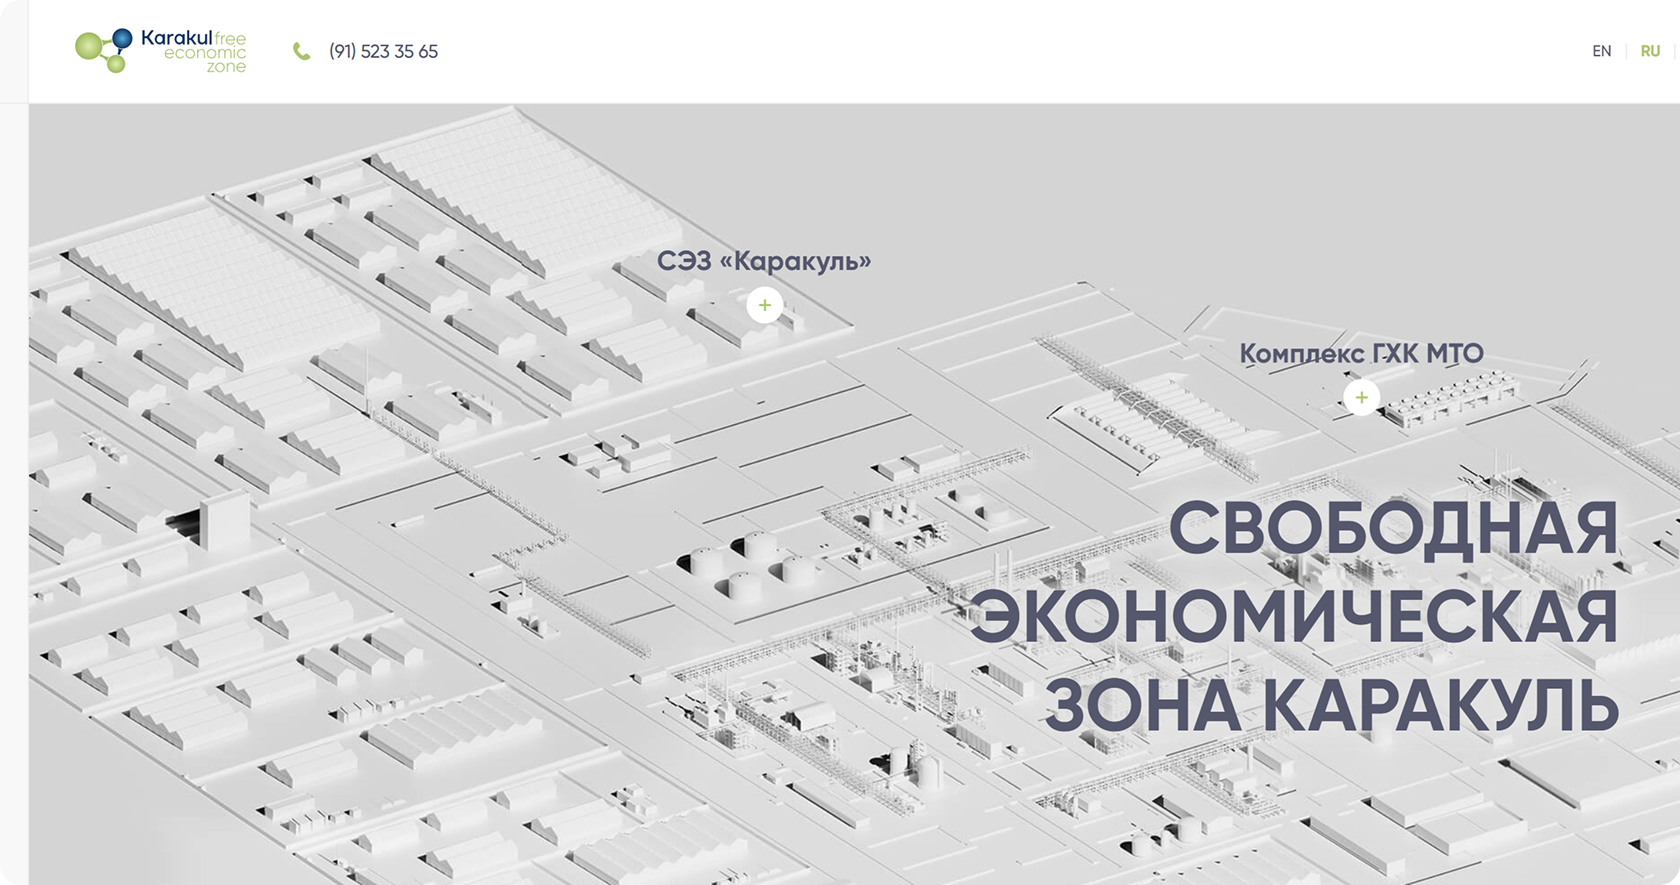Click the Karakul molecule logo icon

click(104, 50)
